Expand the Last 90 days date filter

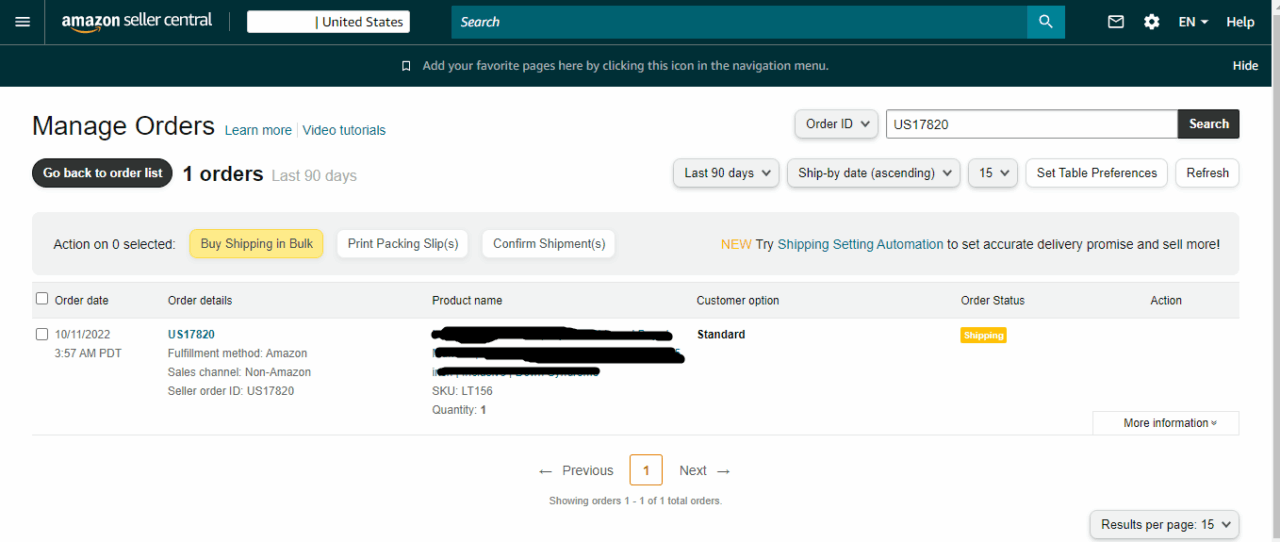726,173
